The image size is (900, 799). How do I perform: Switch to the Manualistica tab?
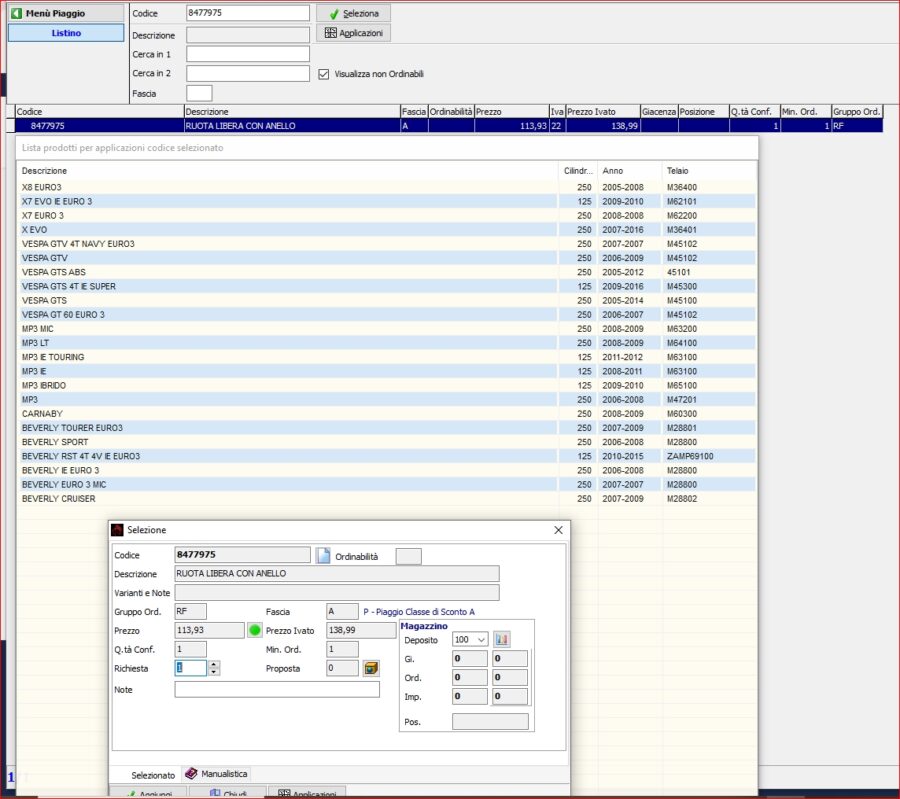tap(217, 774)
